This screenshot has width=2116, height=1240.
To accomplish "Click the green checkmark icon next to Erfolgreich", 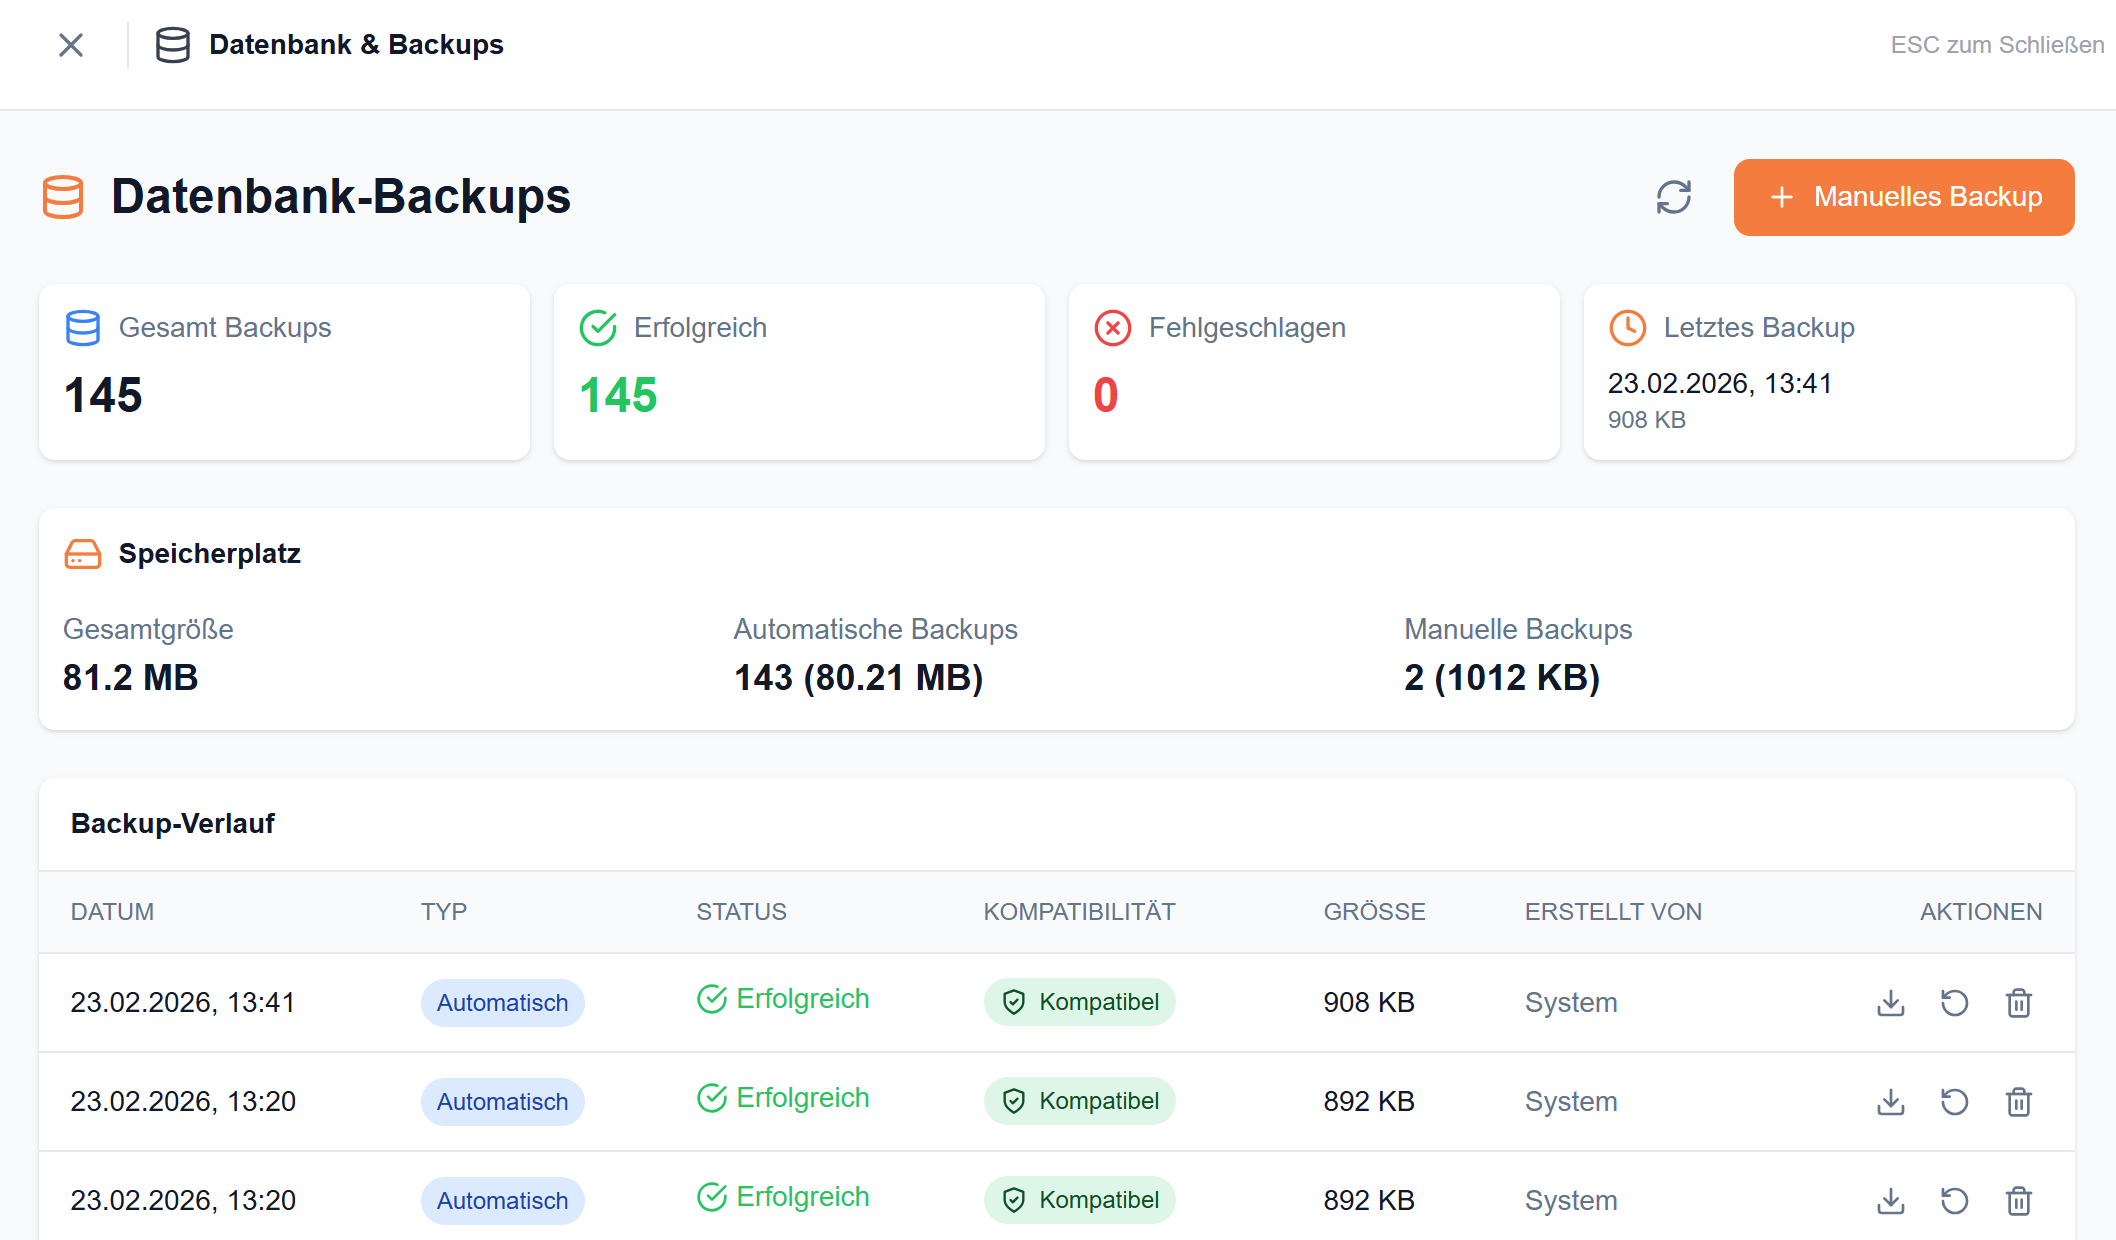I will (x=597, y=326).
